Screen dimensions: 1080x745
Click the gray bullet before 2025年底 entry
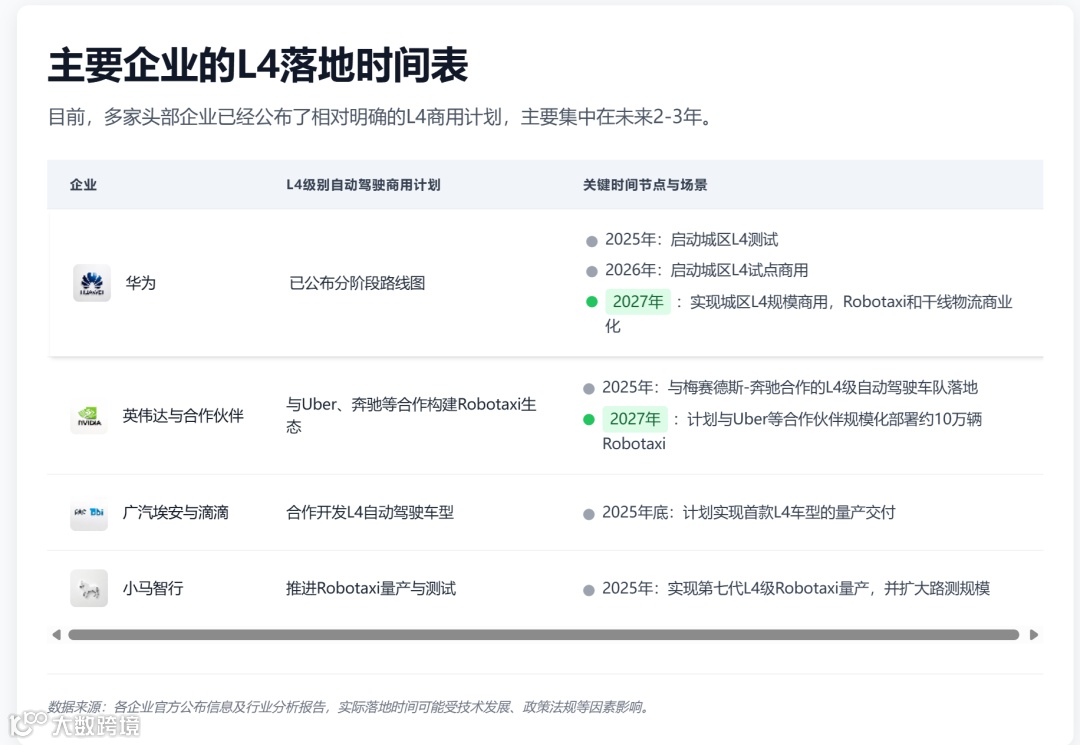tap(589, 514)
